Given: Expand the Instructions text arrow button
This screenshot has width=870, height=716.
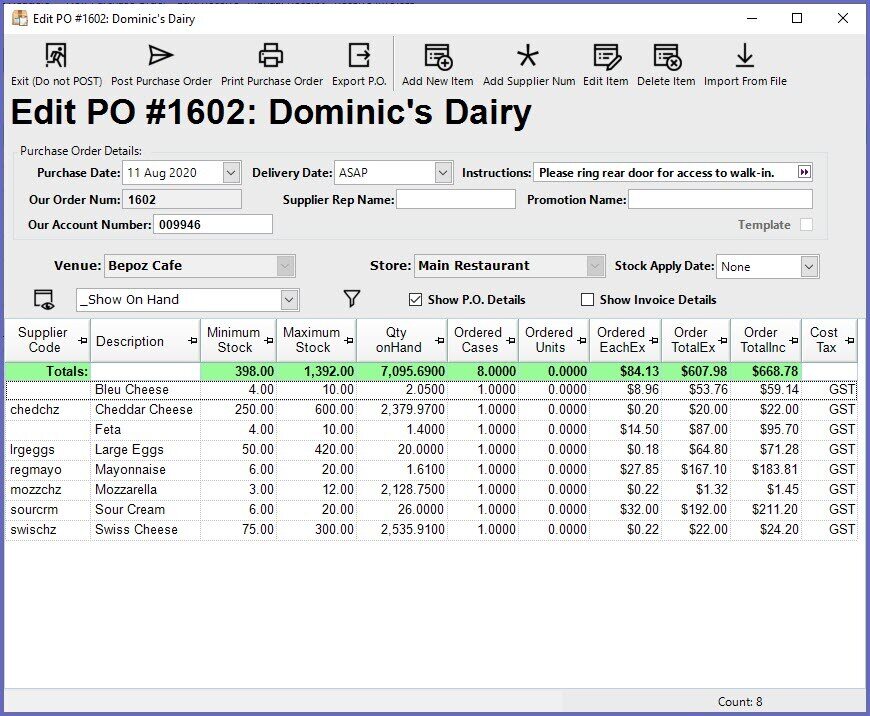Looking at the screenshot, I should coord(803,172).
